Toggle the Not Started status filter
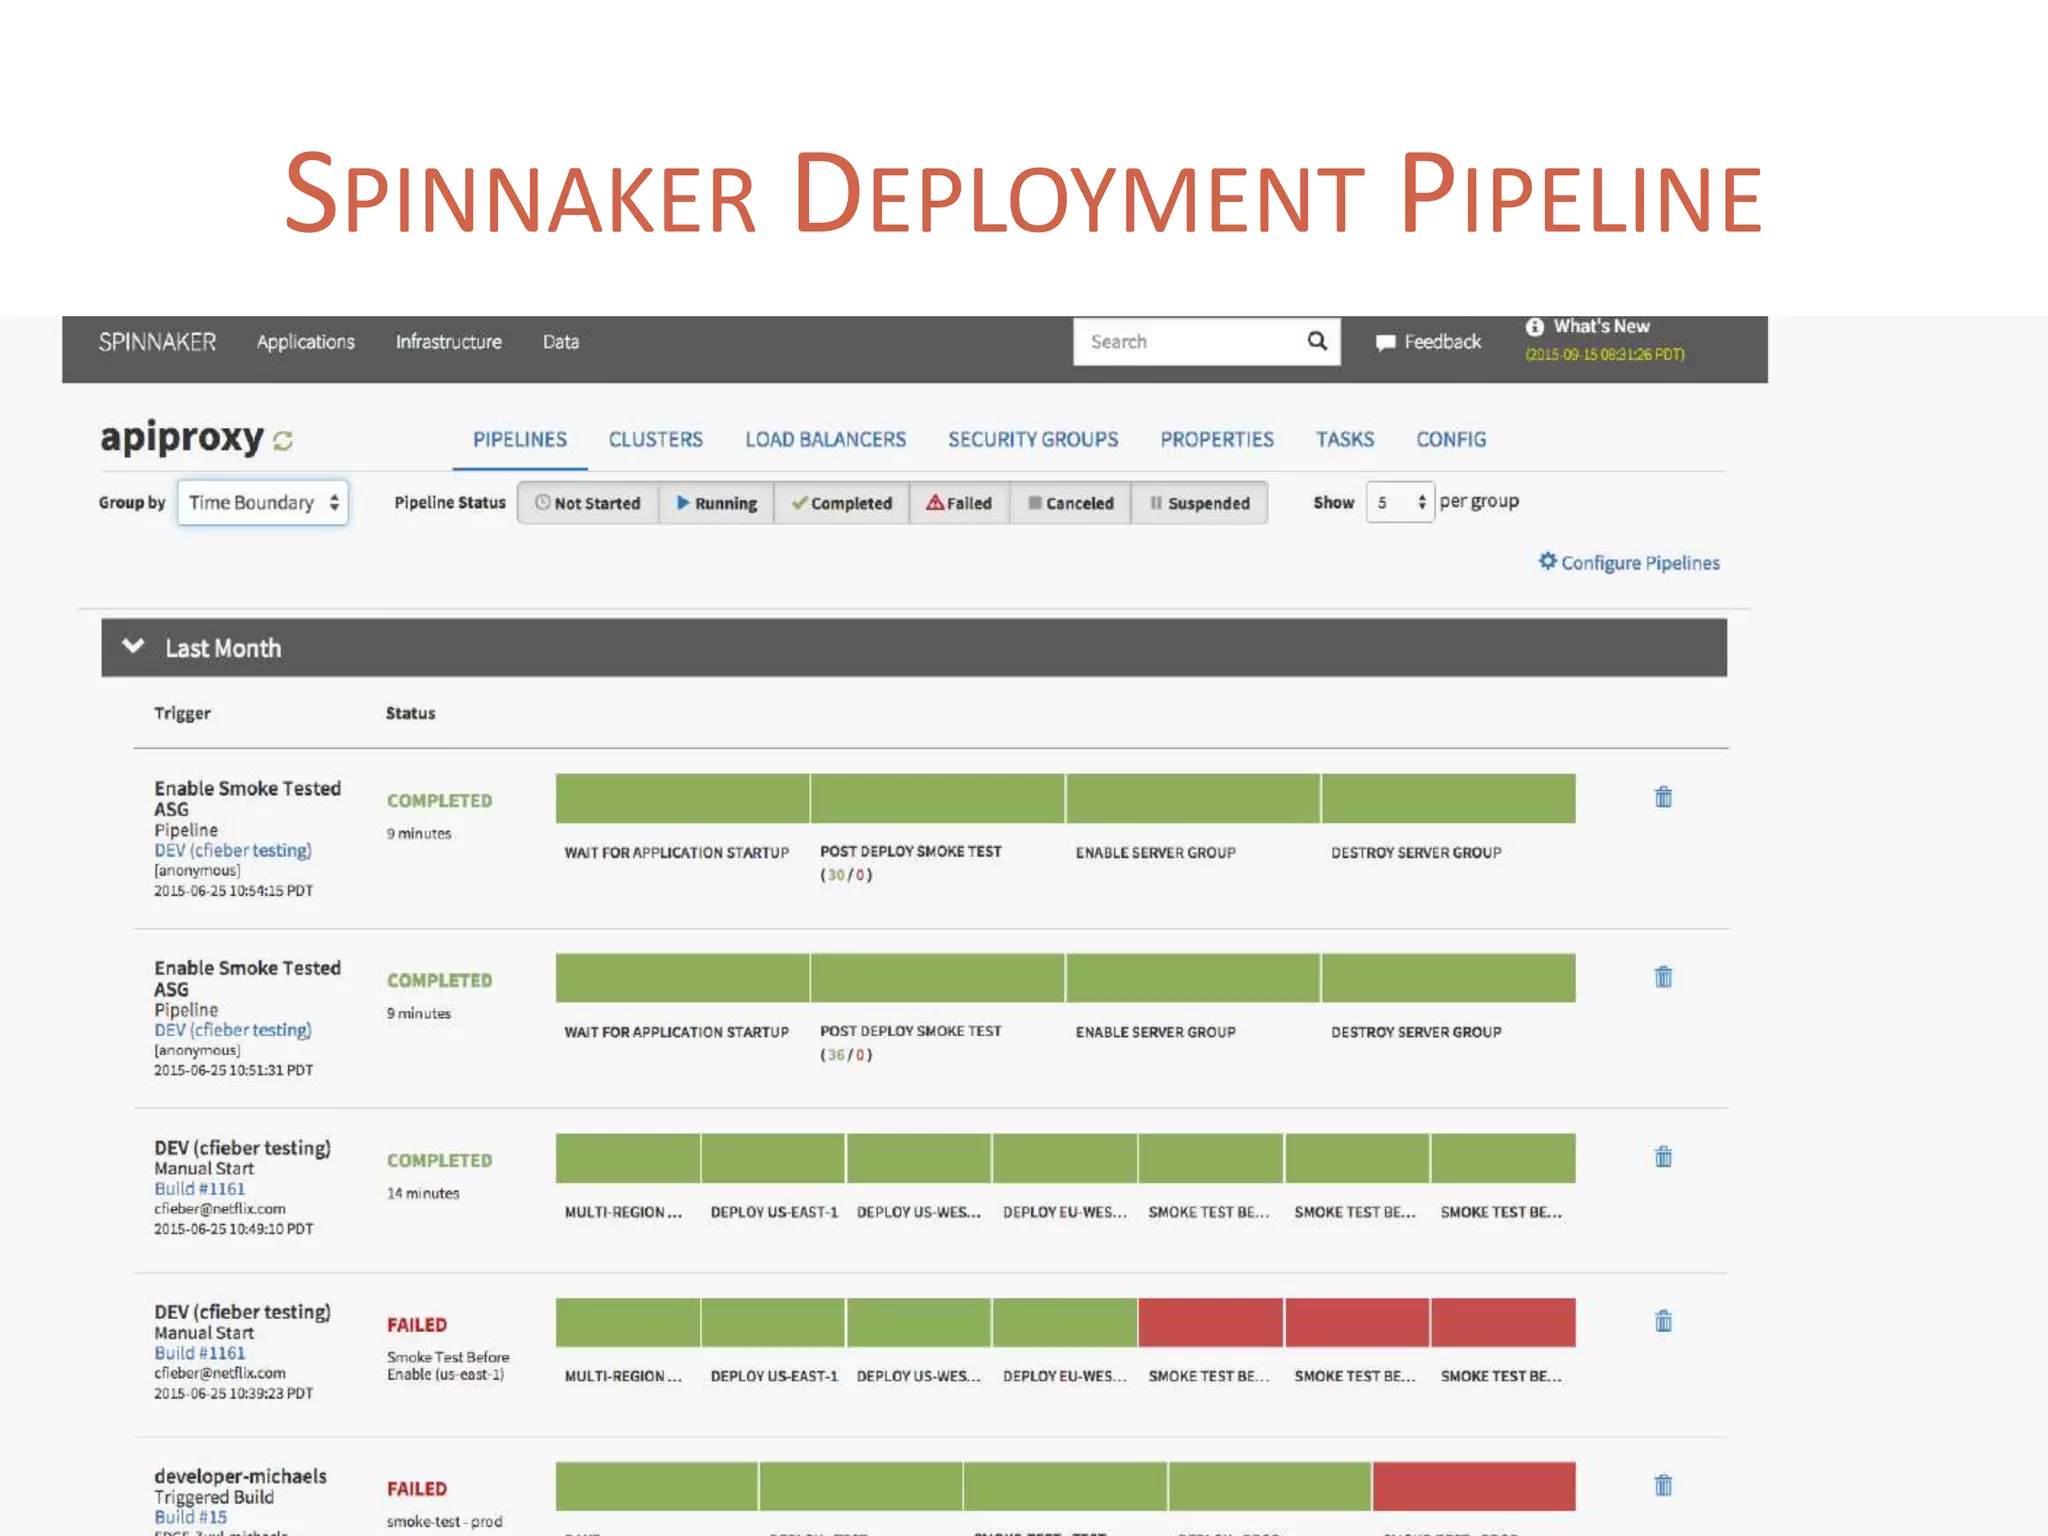 pos(588,503)
